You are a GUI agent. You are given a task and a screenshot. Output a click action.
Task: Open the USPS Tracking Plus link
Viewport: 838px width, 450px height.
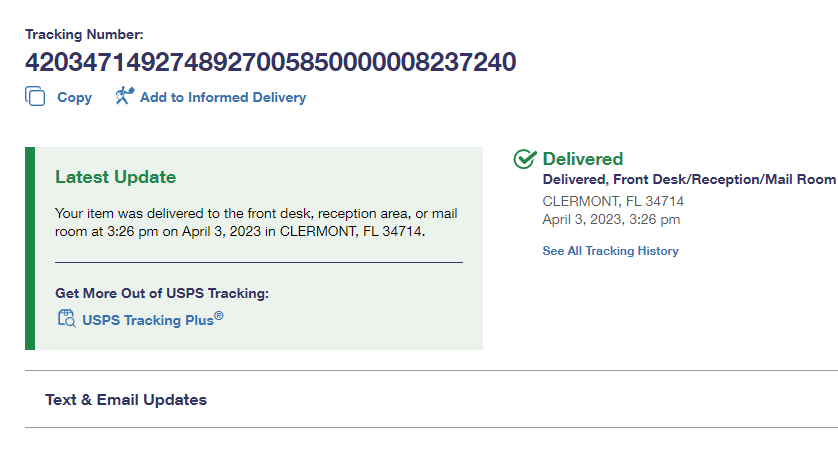pos(152,320)
